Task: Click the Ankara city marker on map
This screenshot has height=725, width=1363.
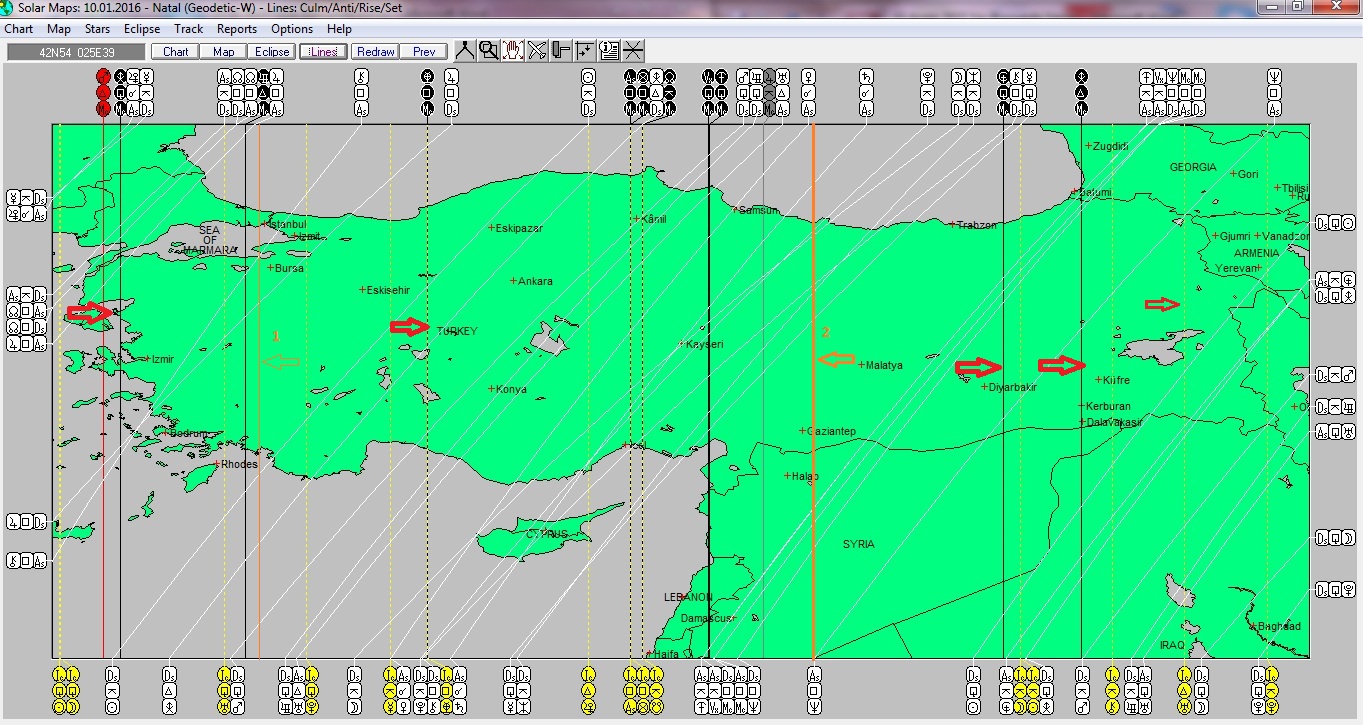Action: [514, 281]
